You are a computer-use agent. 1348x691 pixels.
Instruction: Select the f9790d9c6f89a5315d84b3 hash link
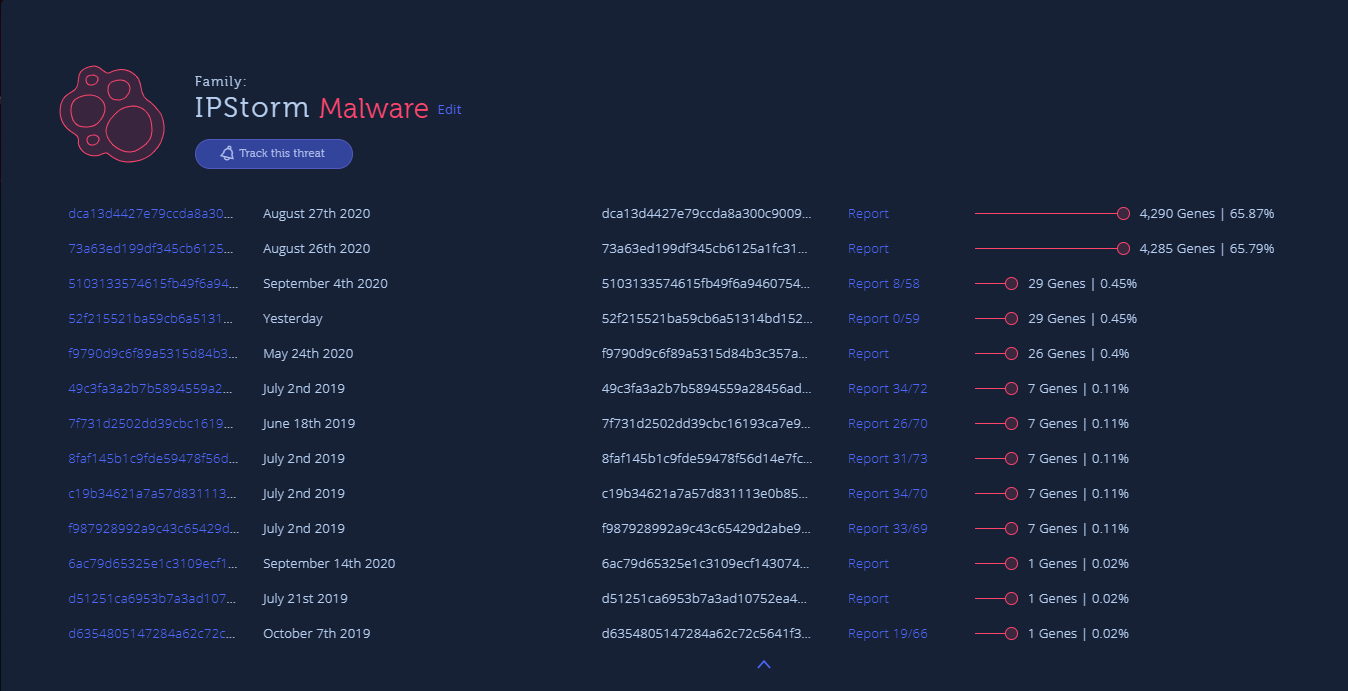152,354
